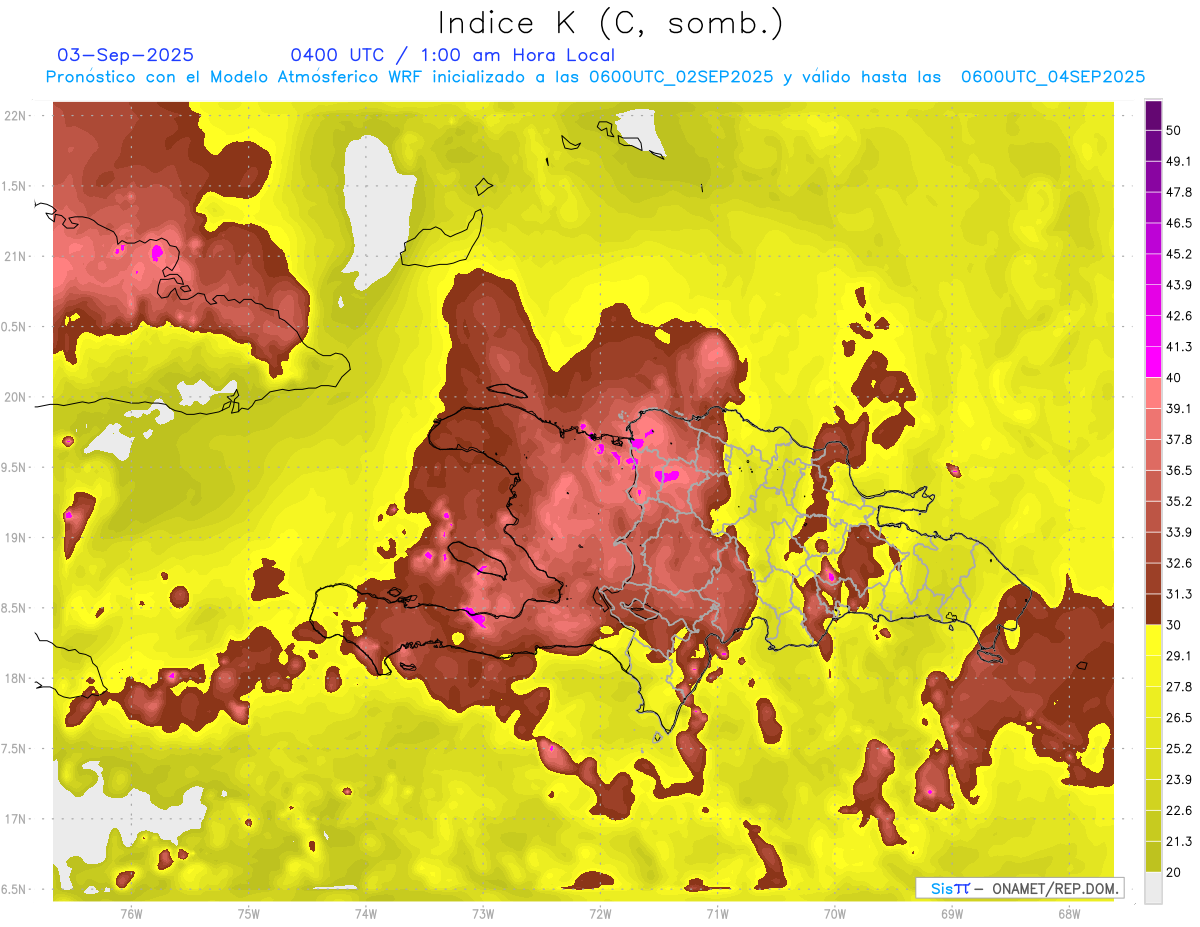Select the 19N latitude axis label
Screen dimensions: 1200x927
pyautogui.click(x=17, y=538)
